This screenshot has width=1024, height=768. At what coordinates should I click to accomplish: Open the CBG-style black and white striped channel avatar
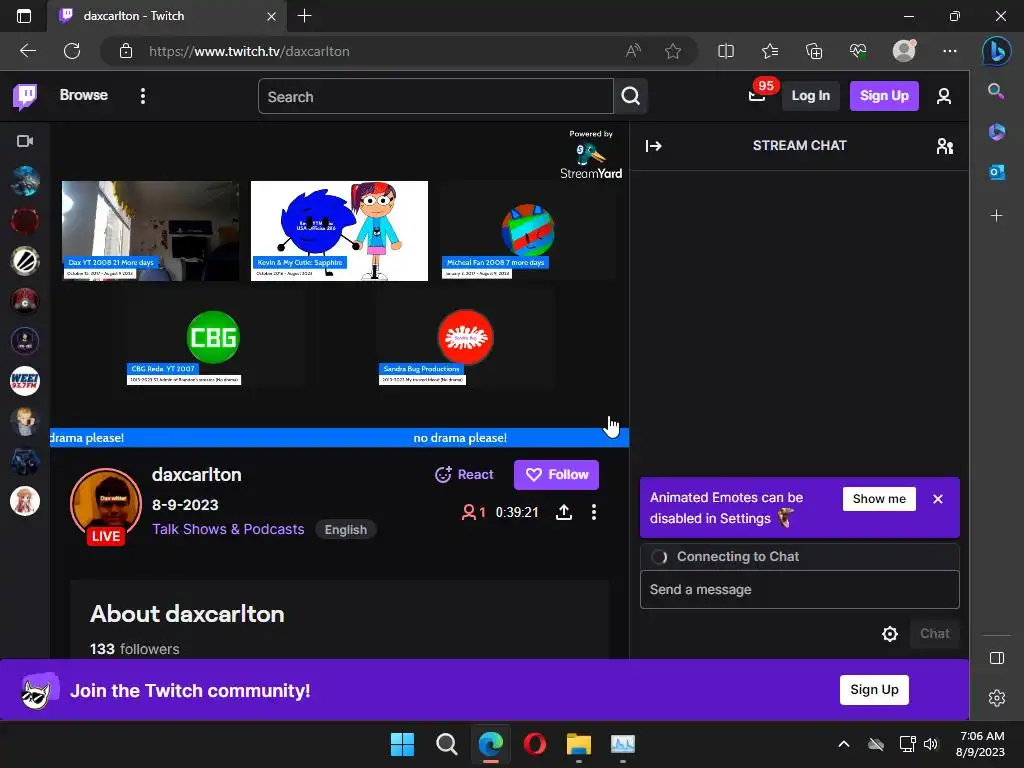(x=25, y=261)
